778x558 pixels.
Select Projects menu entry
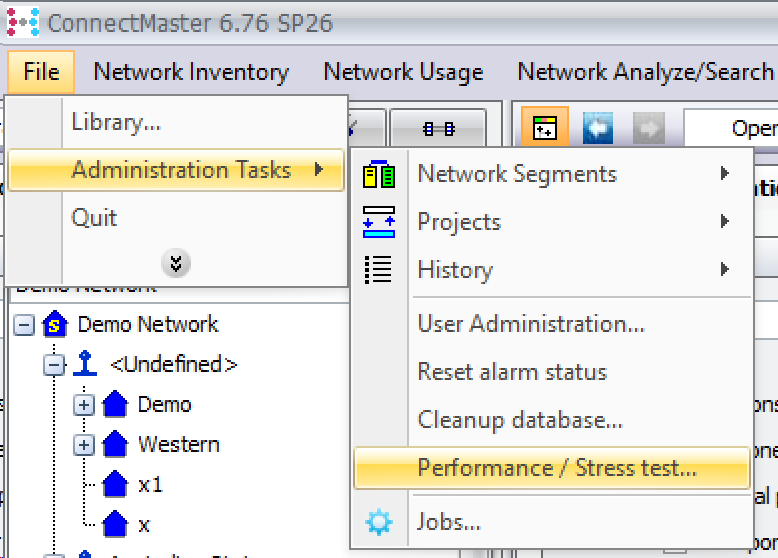[x=552, y=221]
